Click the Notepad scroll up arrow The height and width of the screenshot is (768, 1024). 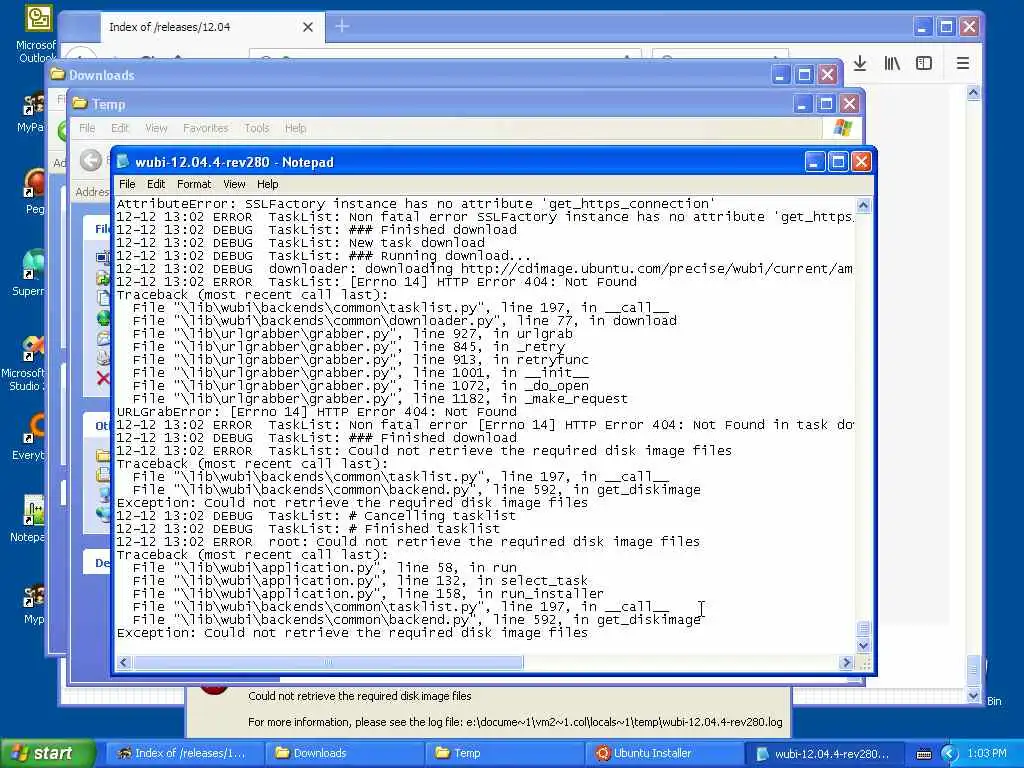tap(863, 206)
